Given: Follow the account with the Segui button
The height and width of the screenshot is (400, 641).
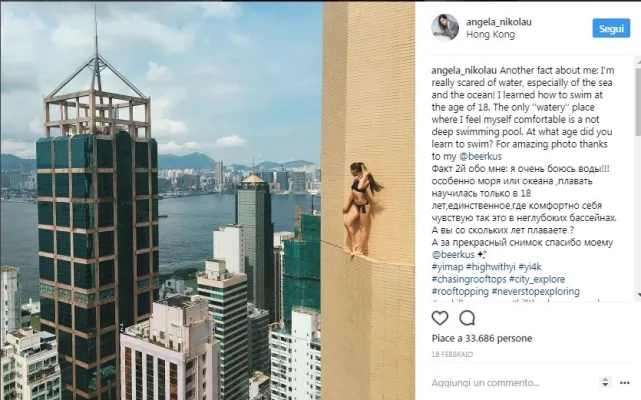Looking at the screenshot, I should click(611, 28).
